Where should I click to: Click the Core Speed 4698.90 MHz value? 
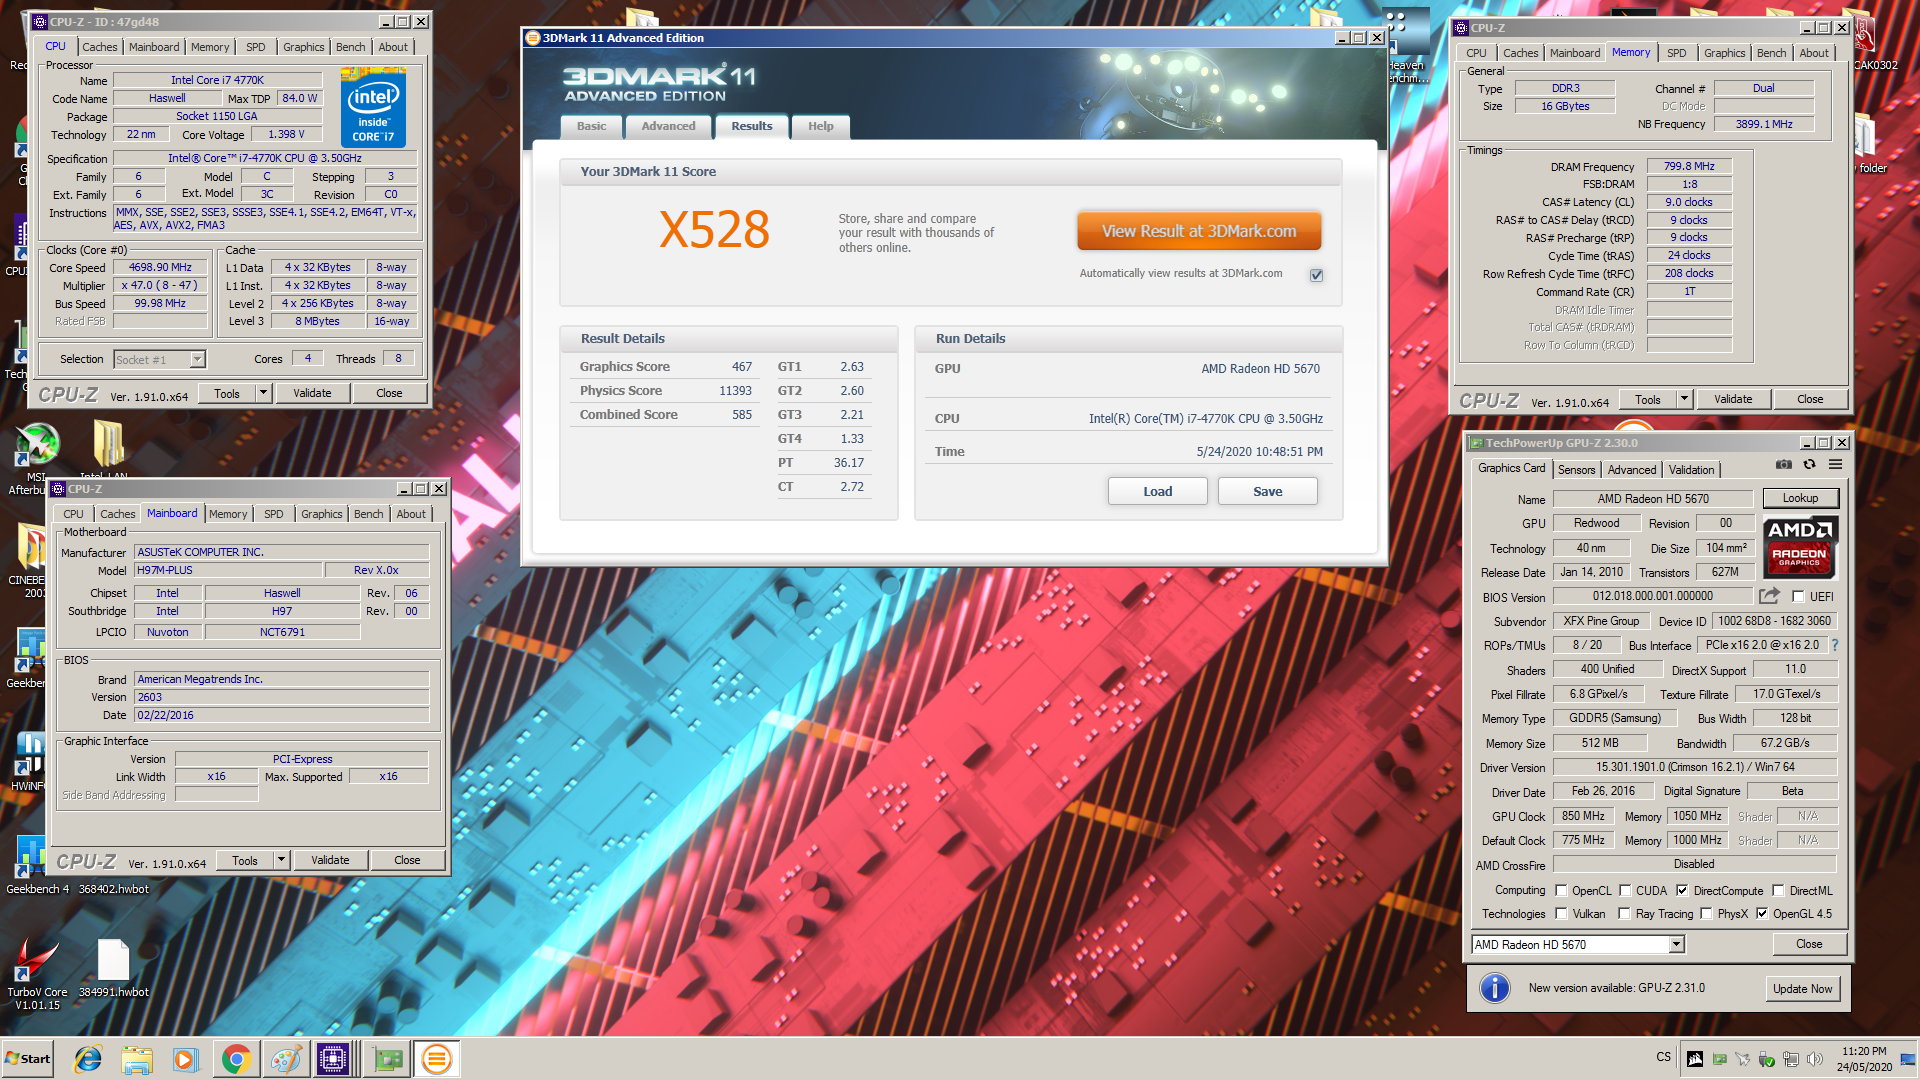pos(160,268)
